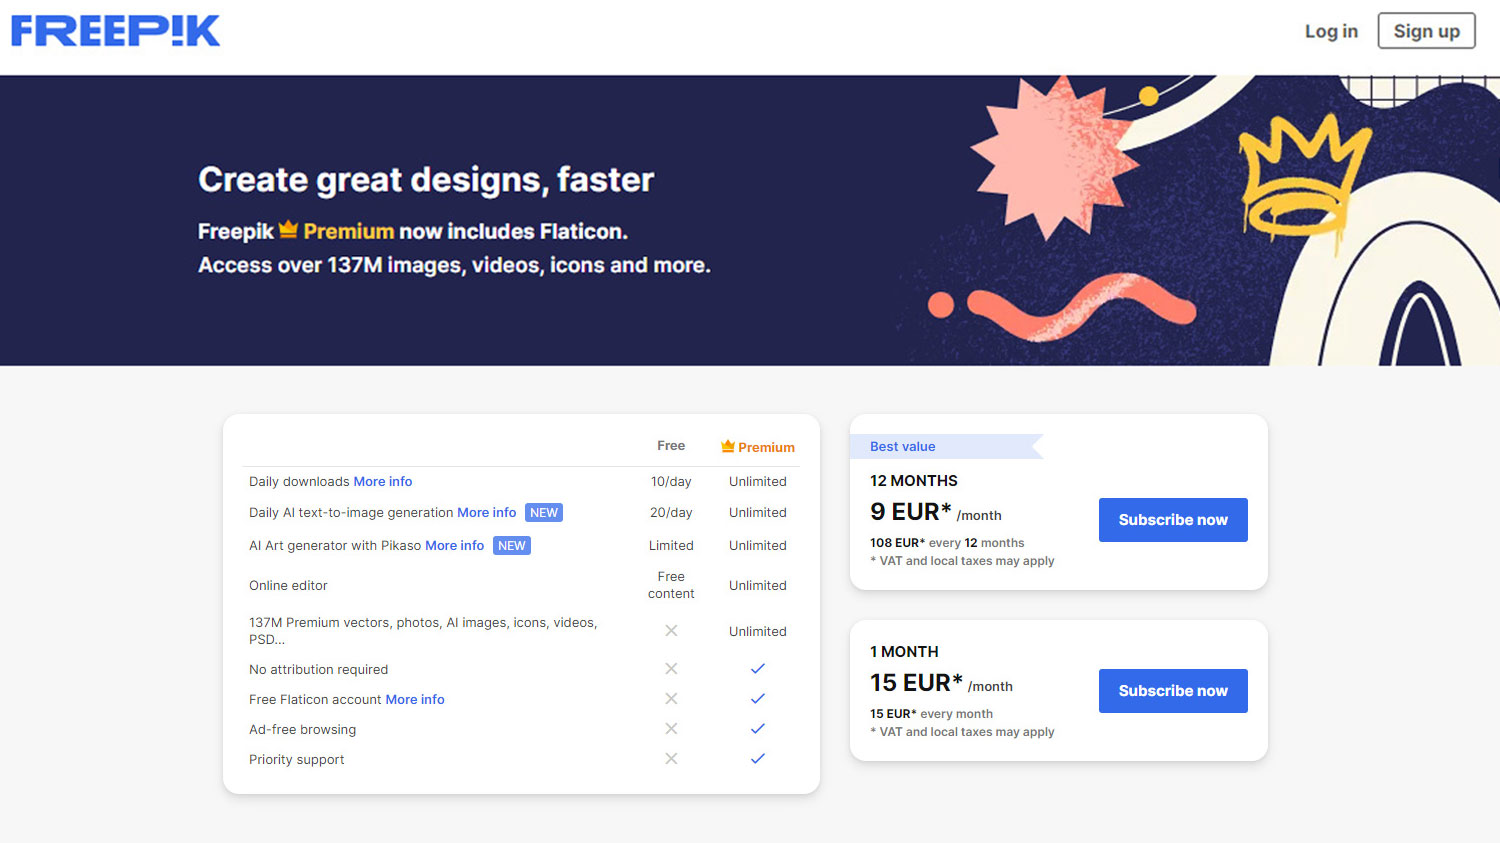
Task: Click the crown icon next to Premium column header
Action: [x=728, y=446]
